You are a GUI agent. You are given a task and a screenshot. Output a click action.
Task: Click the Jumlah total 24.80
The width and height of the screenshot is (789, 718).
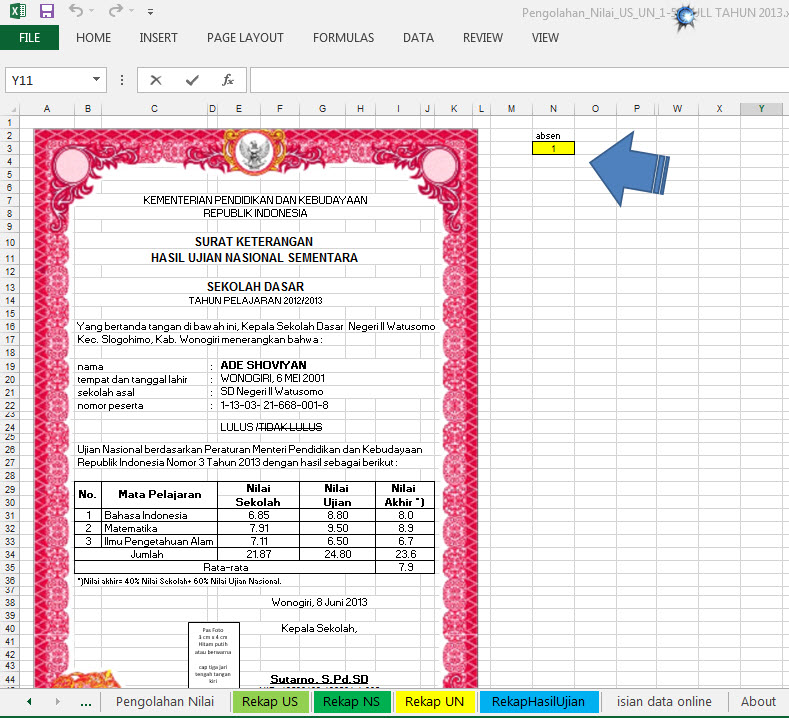[x=338, y=554]
